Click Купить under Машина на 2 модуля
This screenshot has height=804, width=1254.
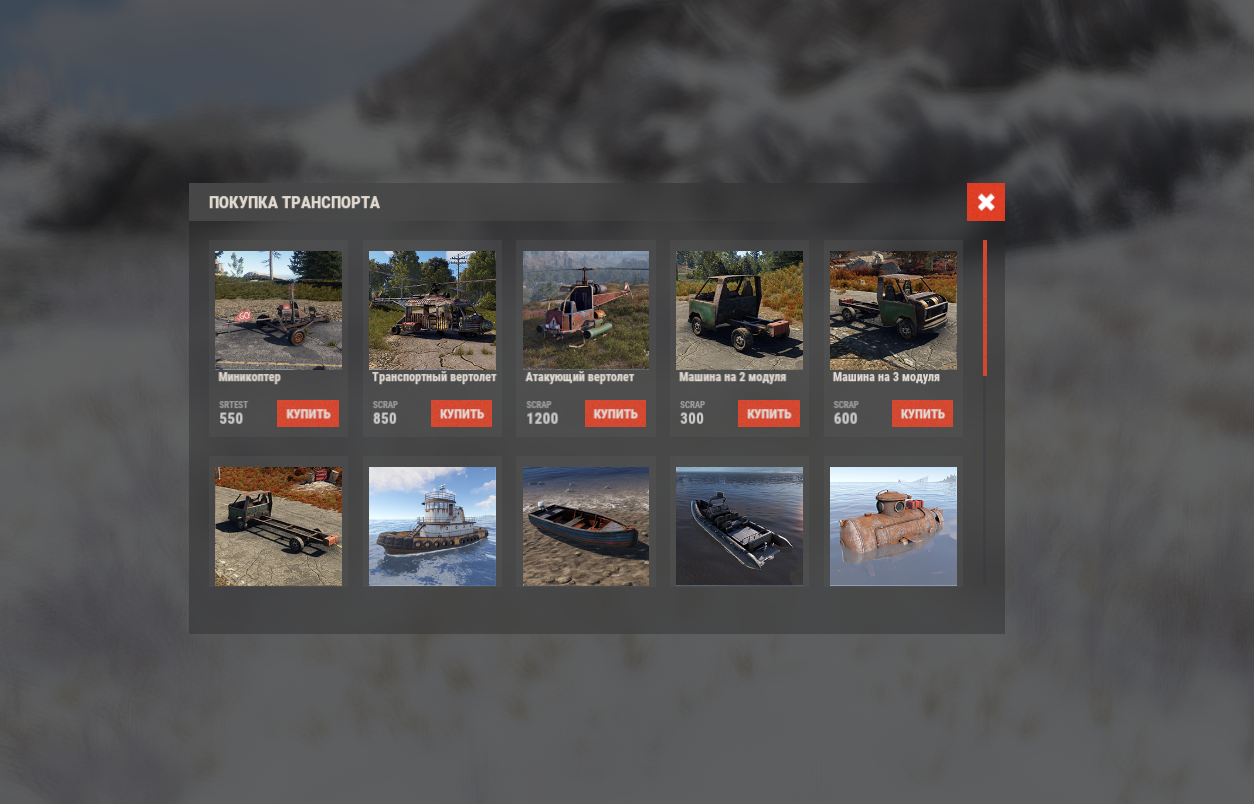tap(768, 414)
